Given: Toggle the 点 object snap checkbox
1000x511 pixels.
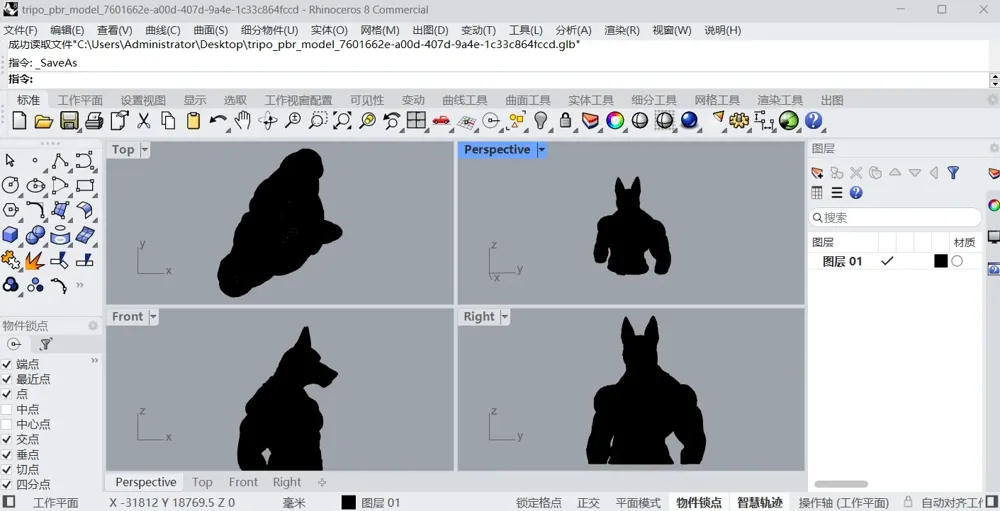Looking at the screenshot, I should (6, 394).
